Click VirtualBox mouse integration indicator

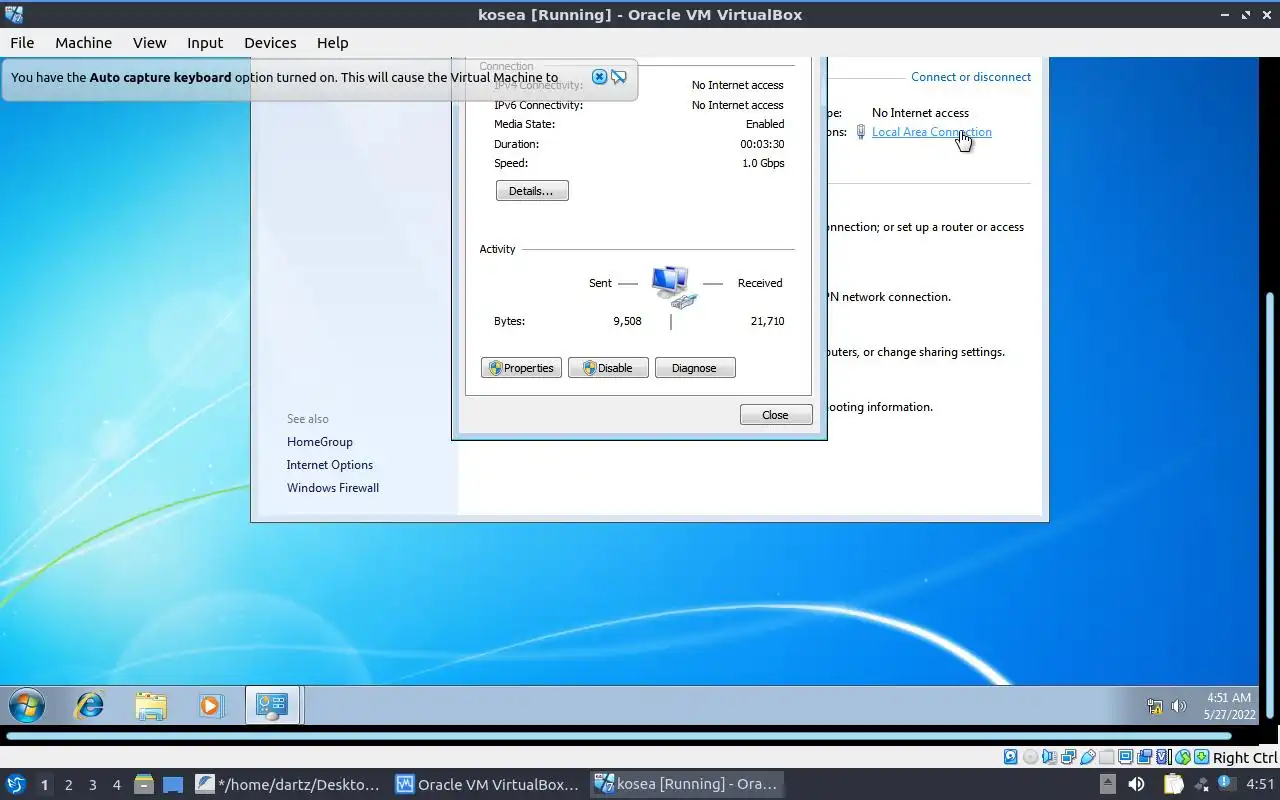(x=1183, y=758)
